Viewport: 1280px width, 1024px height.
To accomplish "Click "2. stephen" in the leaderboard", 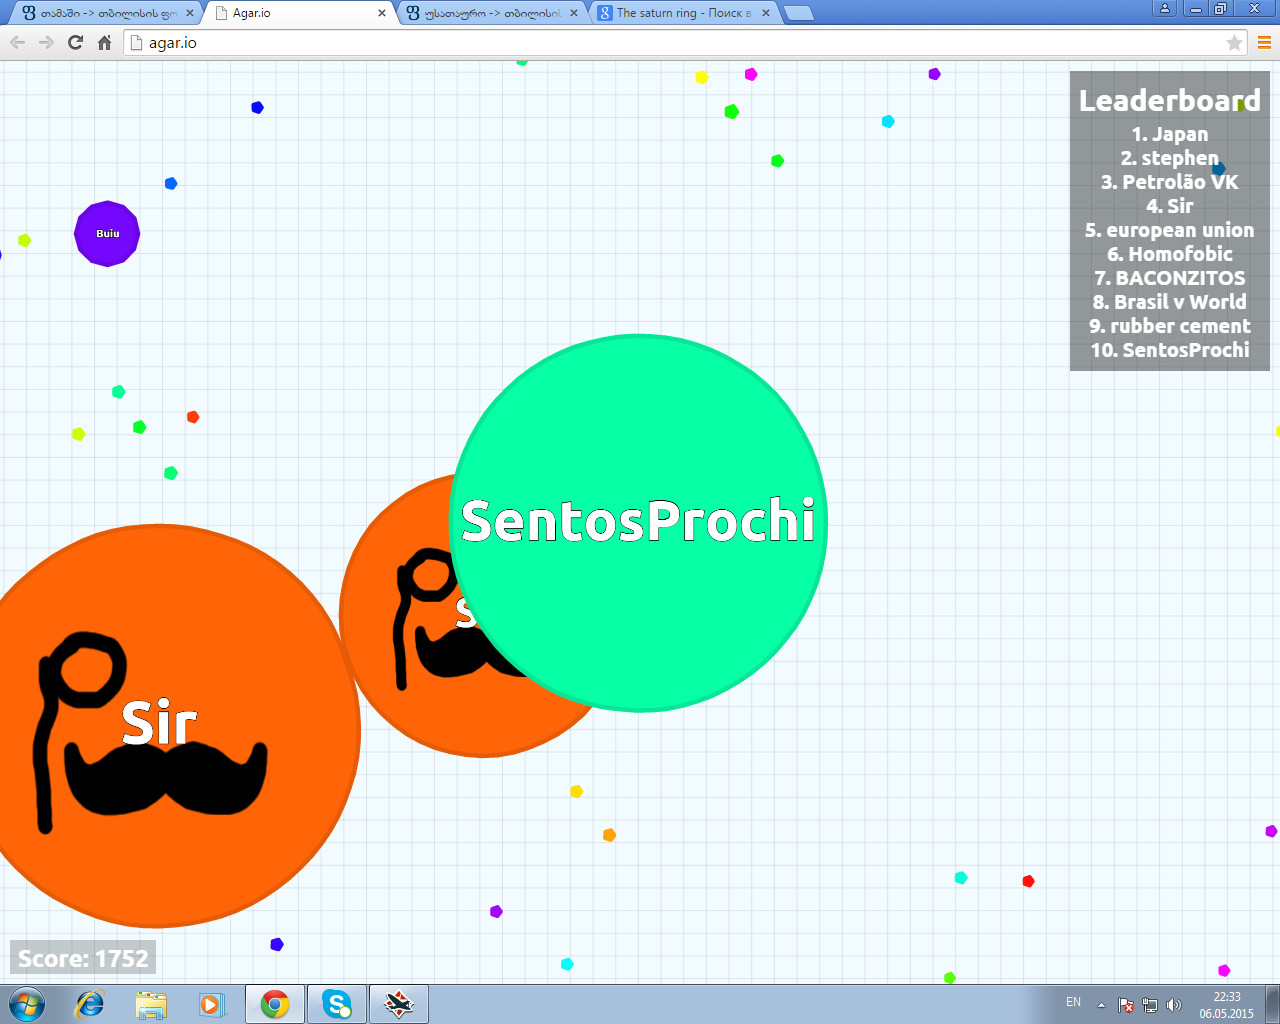I will [x=1170, y=158].
